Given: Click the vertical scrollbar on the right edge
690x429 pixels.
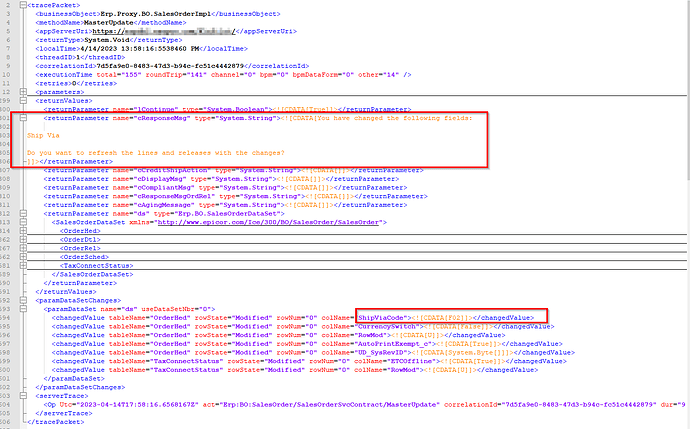Looking at the screenshot, I should pos(687,88).
